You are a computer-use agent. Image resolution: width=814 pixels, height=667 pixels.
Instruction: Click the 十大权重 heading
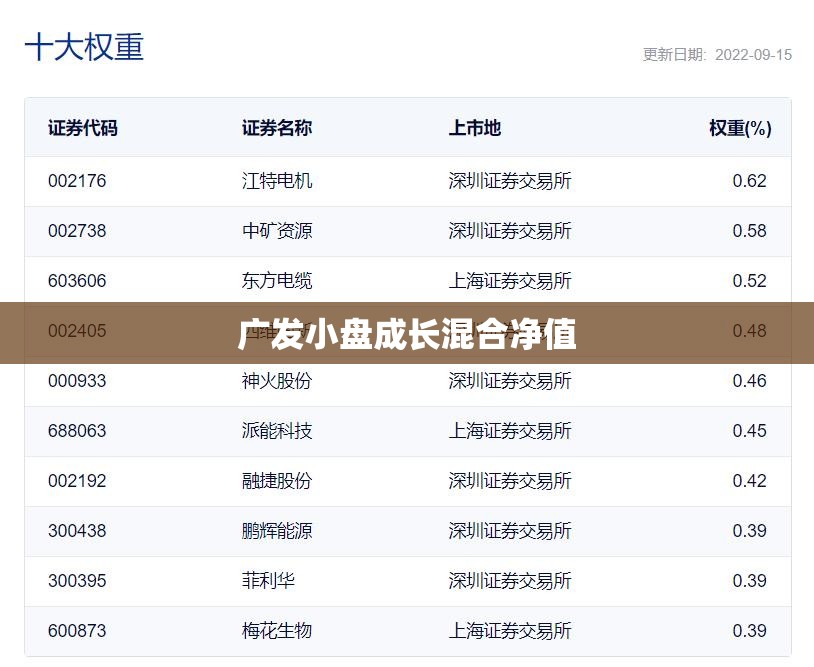[84, 47]
